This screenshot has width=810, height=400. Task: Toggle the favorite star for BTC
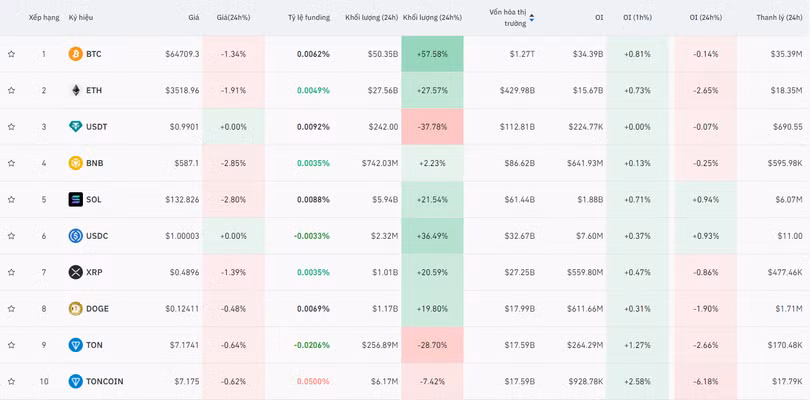pyautogui.click(x=11, y=54)
